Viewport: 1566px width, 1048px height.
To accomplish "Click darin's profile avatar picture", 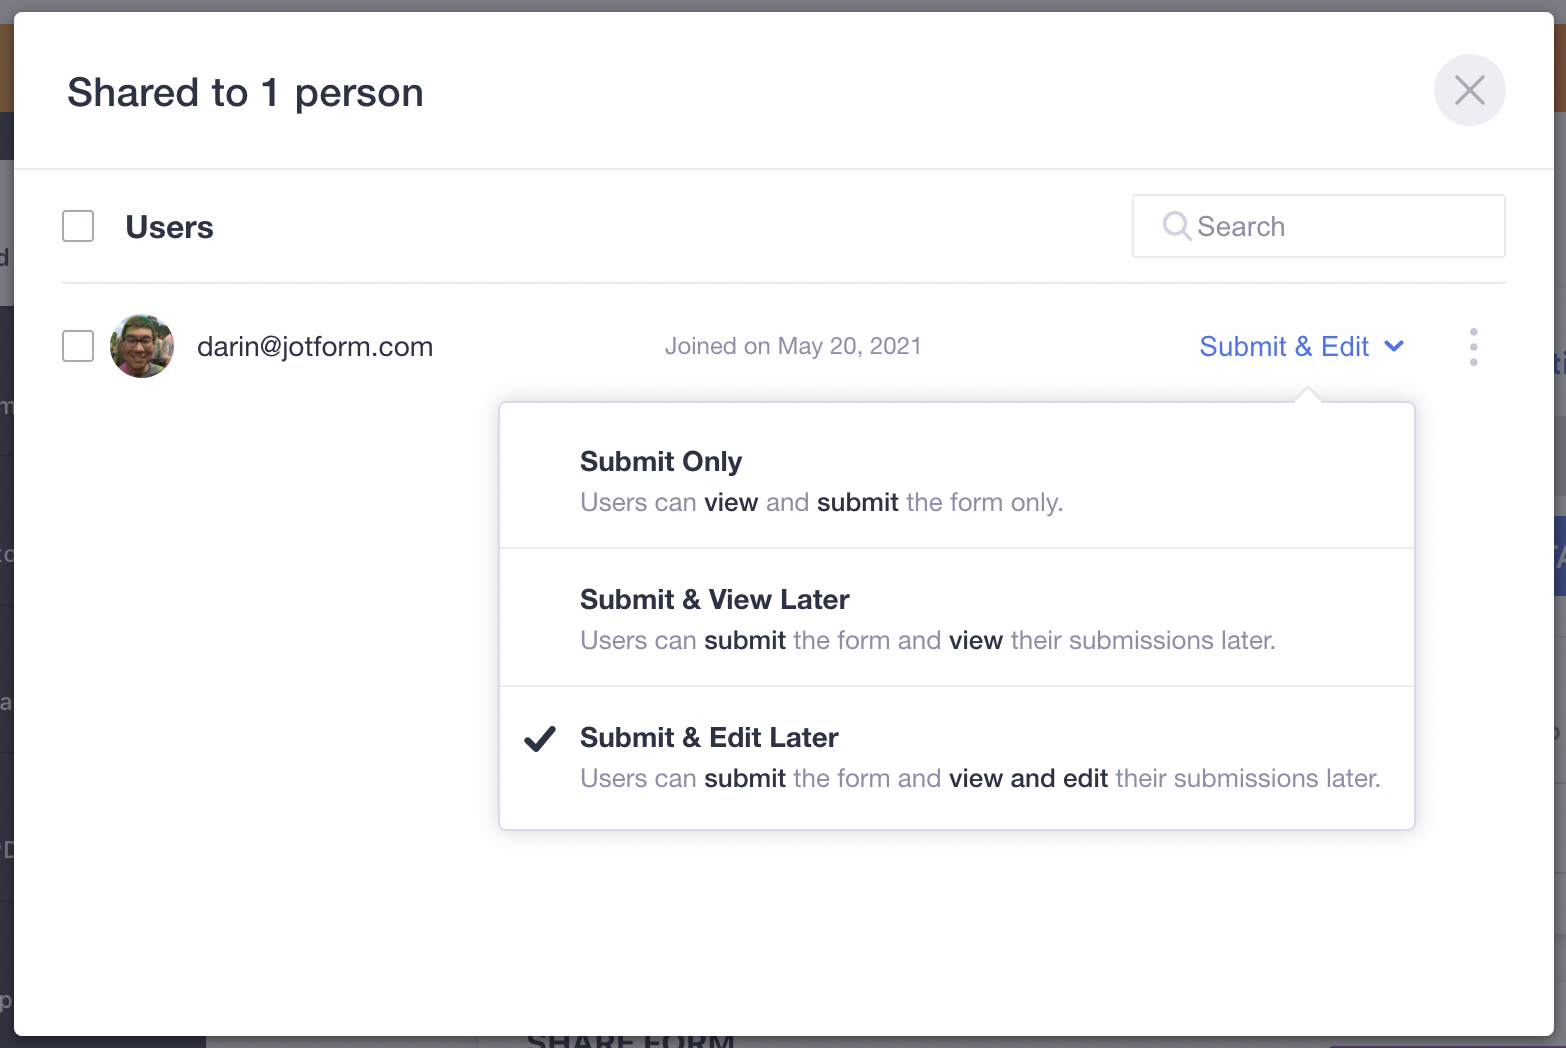I will [142, 346].
